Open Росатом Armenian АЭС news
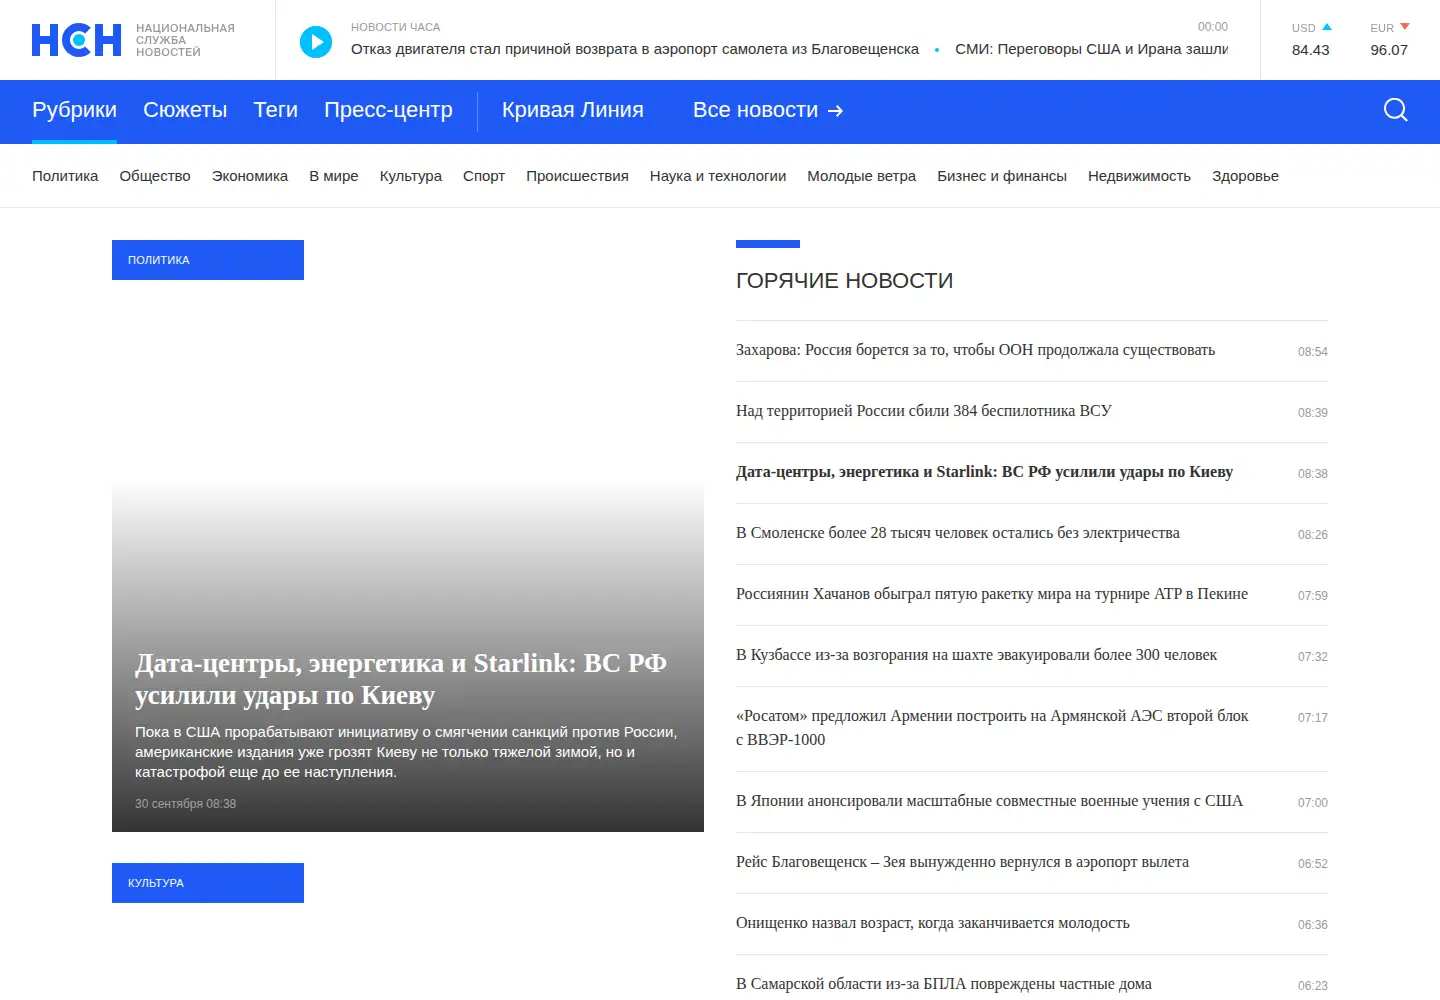The height and width of the screenshot is (1000, 1440). [992, 728]
